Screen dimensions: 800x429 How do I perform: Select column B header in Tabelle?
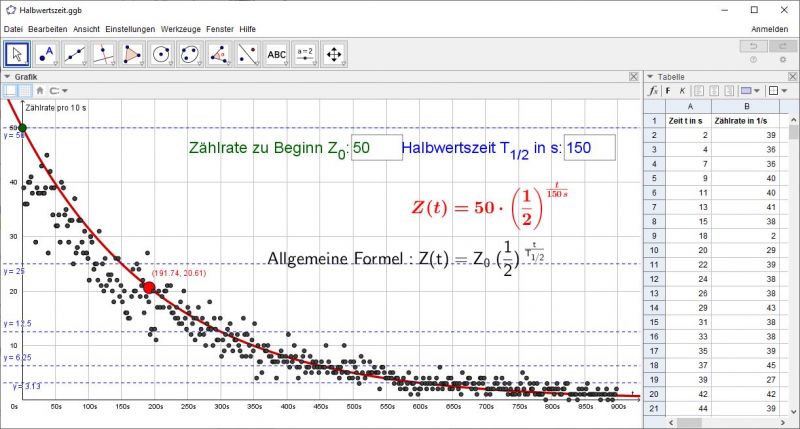(x=745, y=106)
